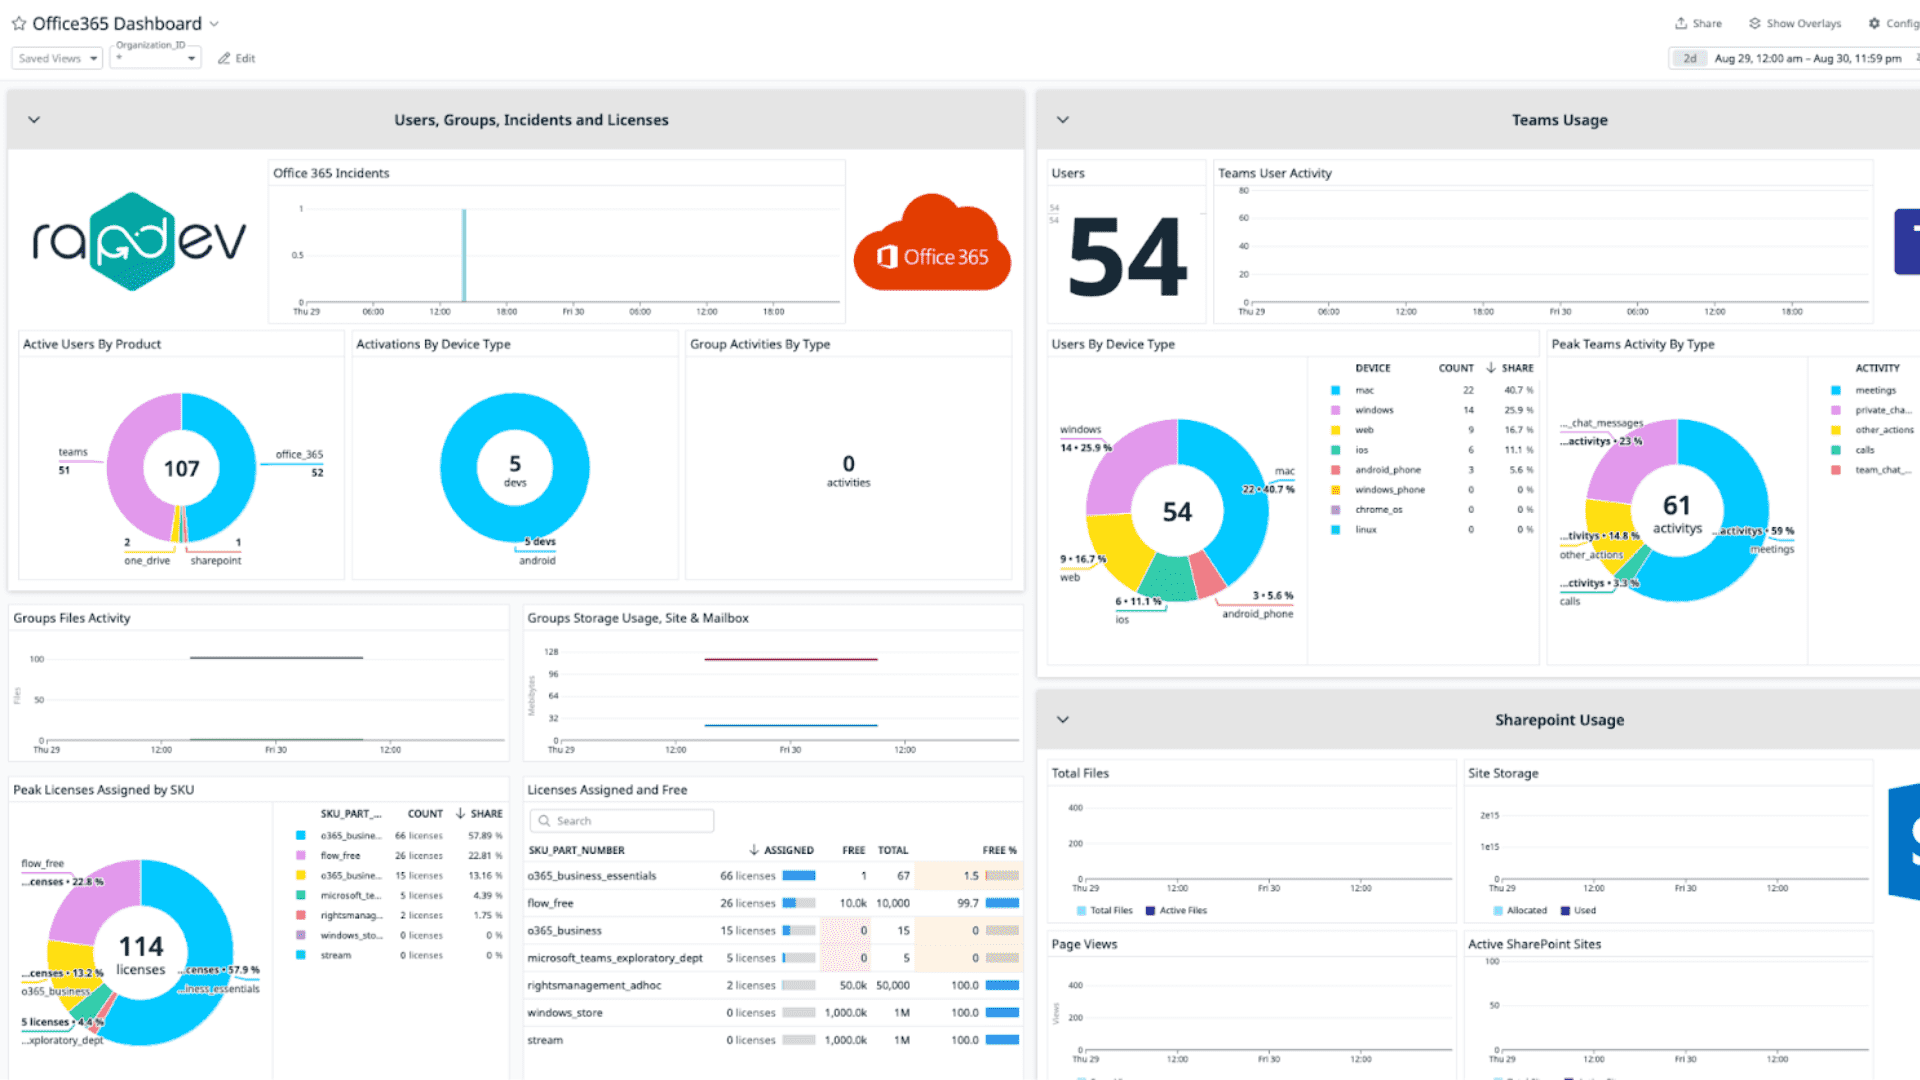
Task: Click the Active SharePoint Sites widget title
Action: pos(1534,944)
